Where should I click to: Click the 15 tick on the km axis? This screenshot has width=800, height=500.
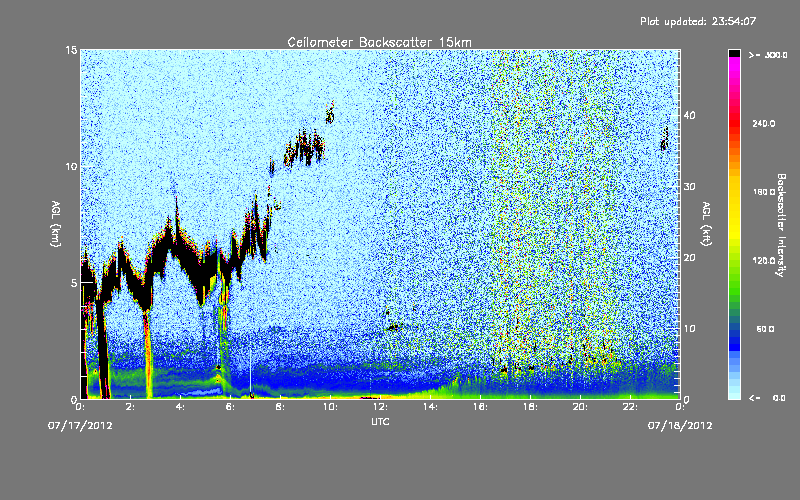point(71,50)
